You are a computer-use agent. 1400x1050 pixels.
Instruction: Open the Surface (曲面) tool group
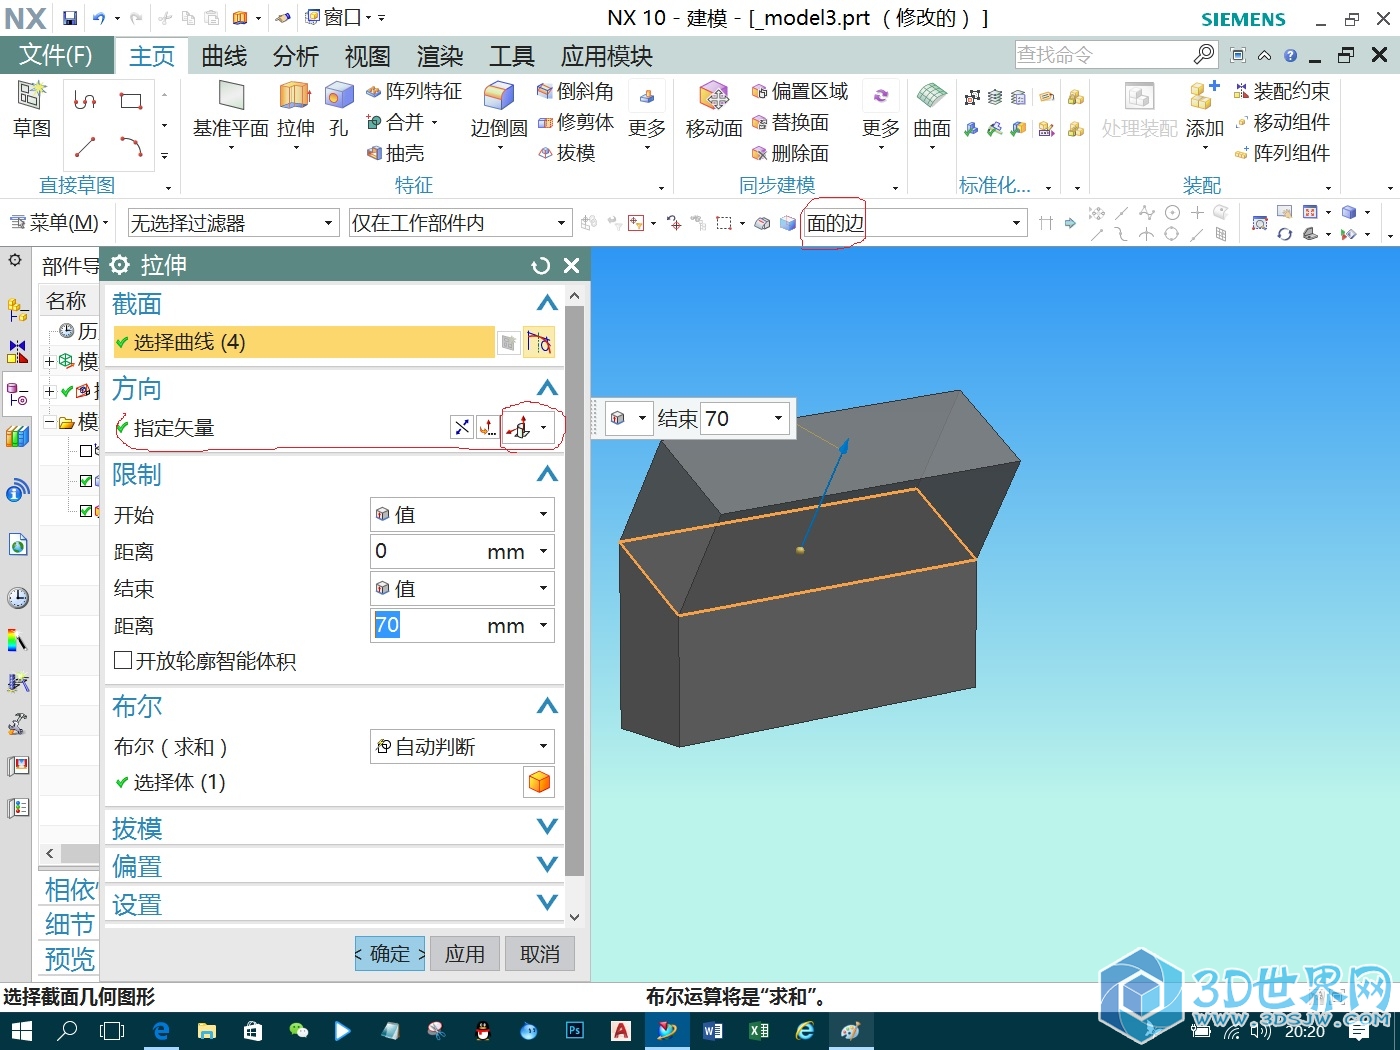click(x=932, y=110)
